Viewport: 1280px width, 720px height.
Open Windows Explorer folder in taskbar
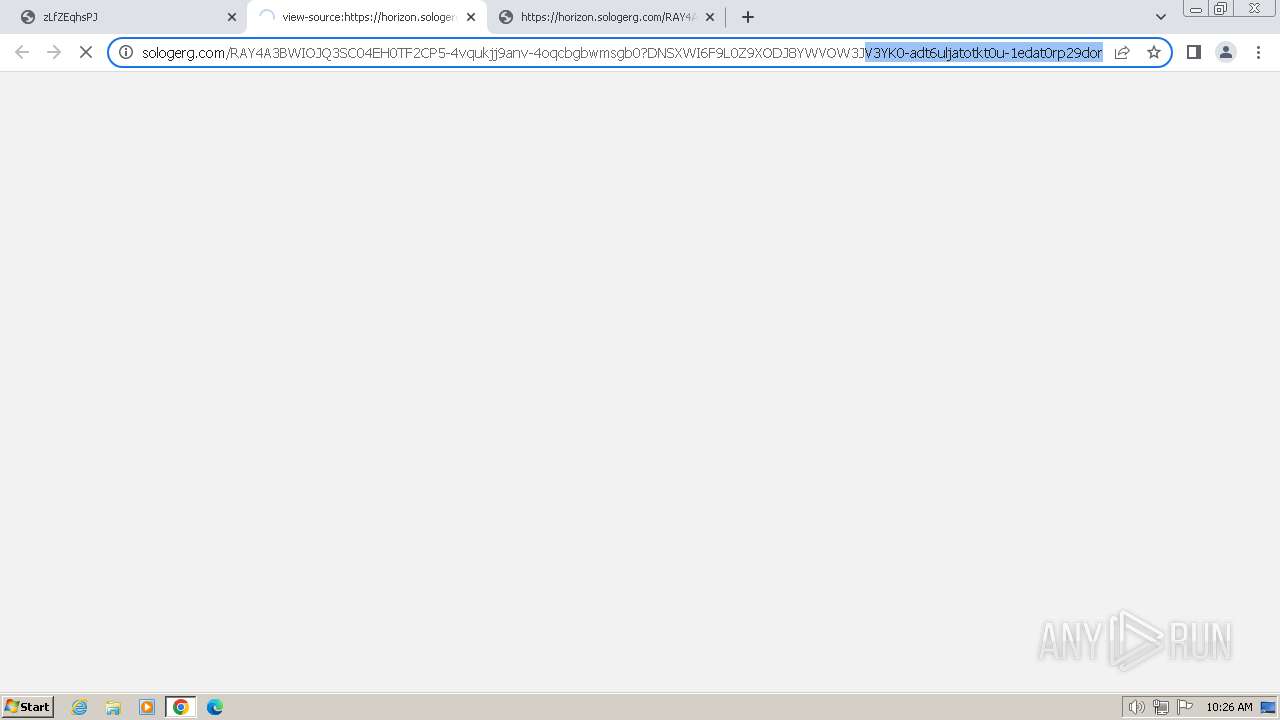pyautogui.click(x=113, y=707)
